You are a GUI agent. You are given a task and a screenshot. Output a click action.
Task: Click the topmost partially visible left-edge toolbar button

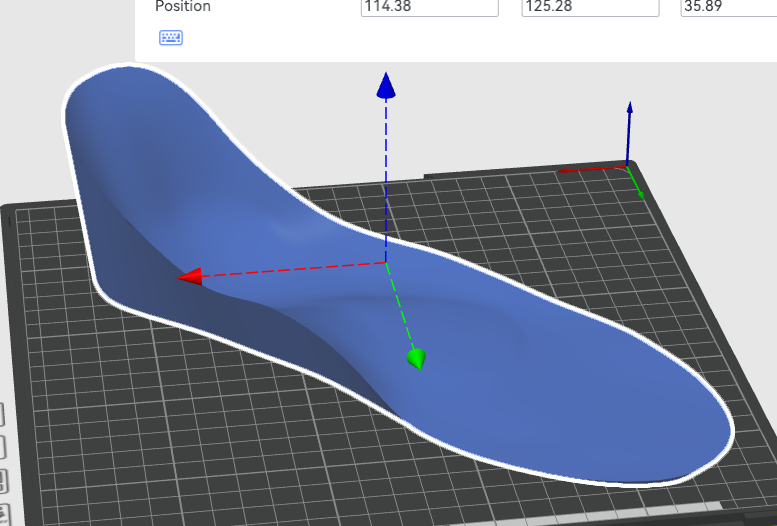(2, 414)
